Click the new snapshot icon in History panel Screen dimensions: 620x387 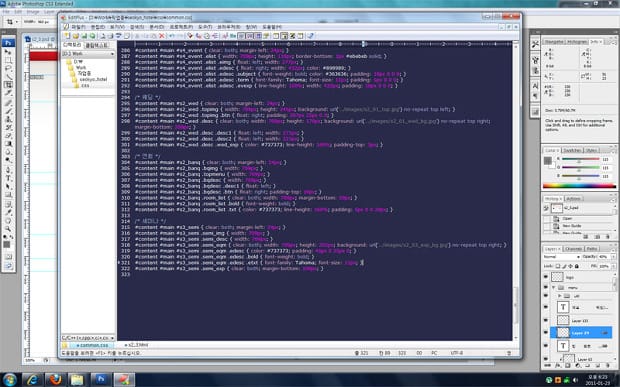(x=597, y=236)
